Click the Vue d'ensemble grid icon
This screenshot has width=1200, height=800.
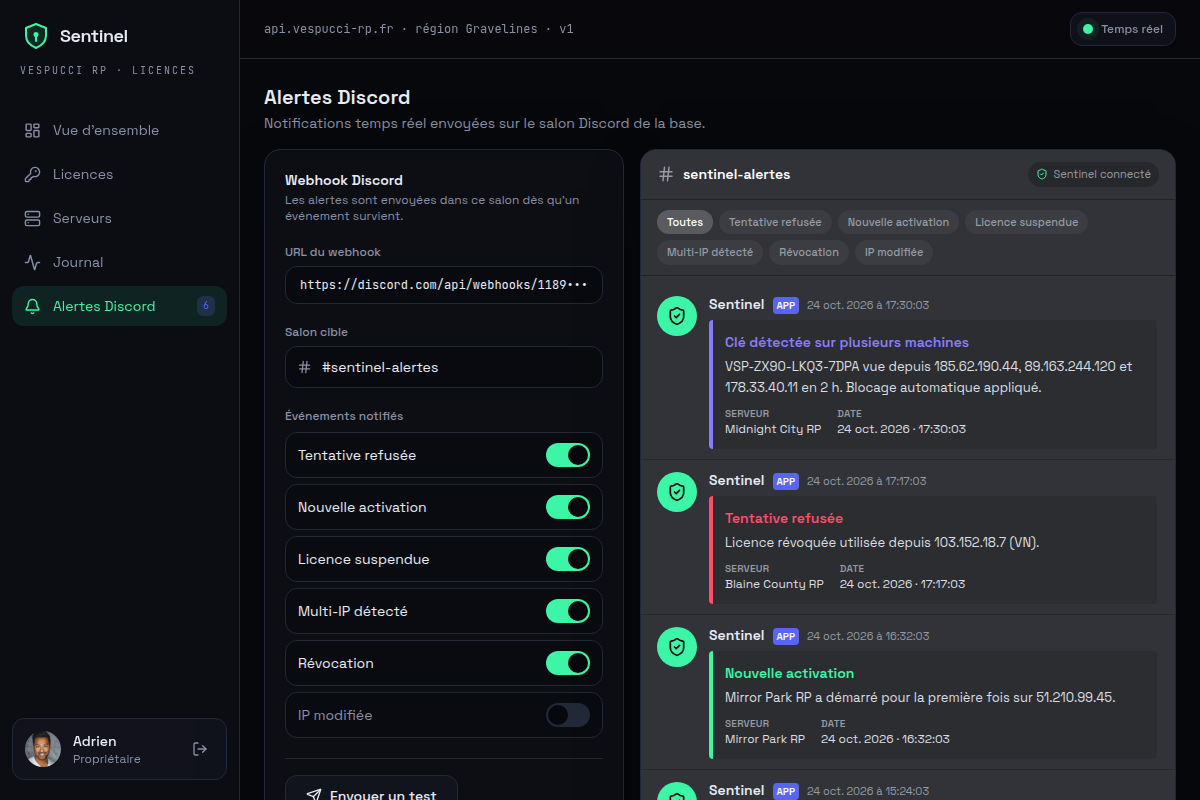[x=33, y=130]
